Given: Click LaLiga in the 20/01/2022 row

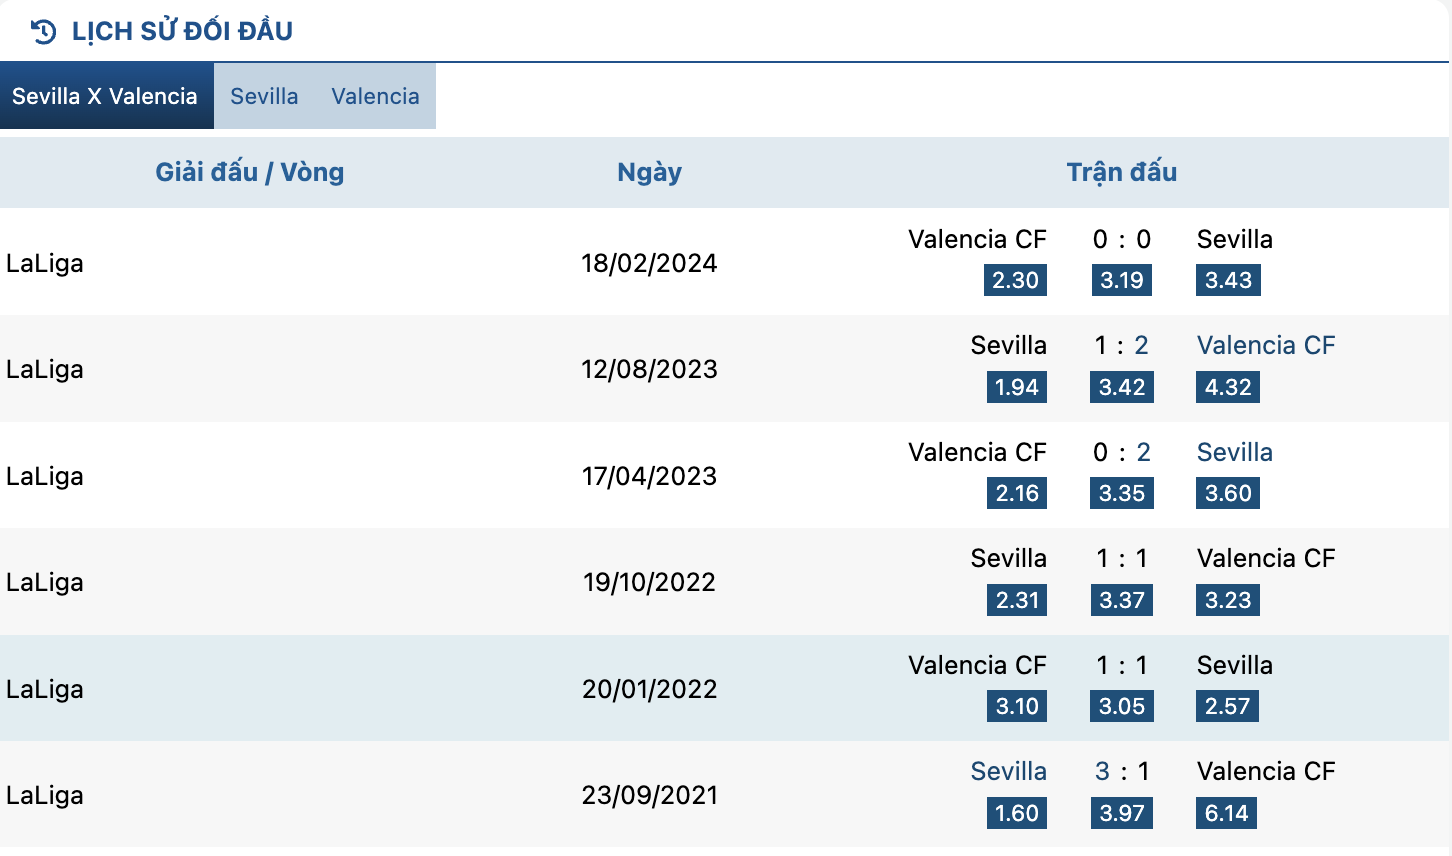Looking at the screenshot, I should [45, 689].
